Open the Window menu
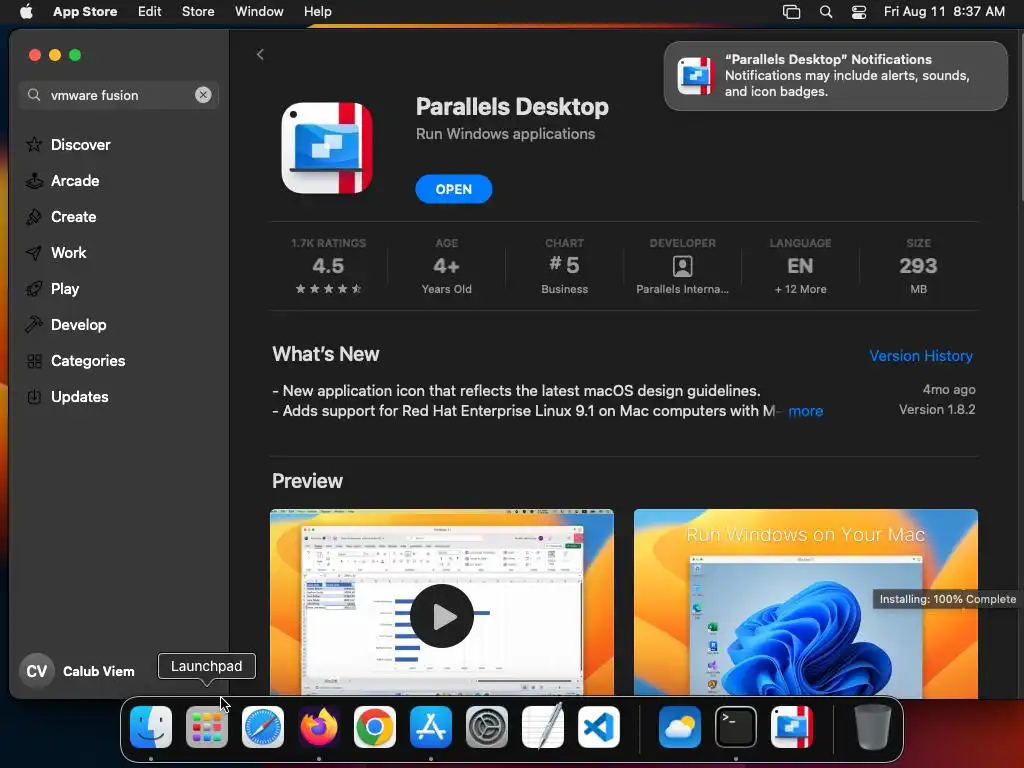Screen dimensions: 1024x768 click(259, 12)
